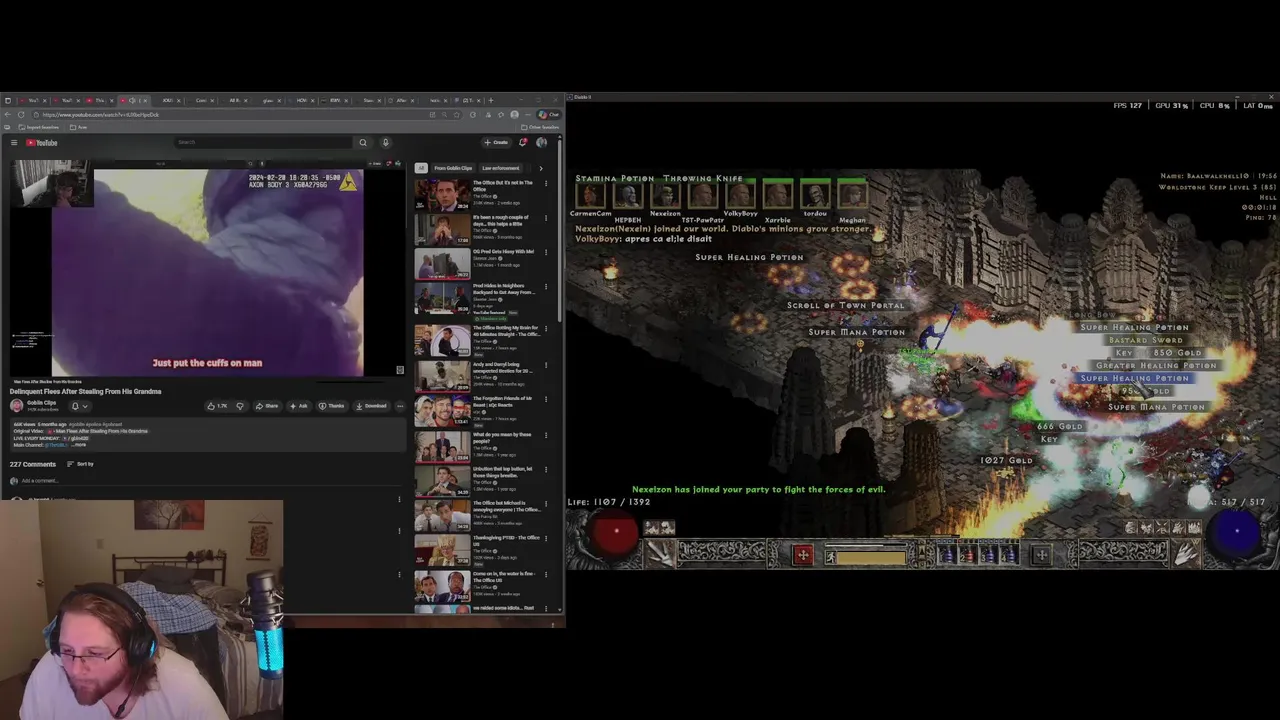Download the video

click(371, 406)
